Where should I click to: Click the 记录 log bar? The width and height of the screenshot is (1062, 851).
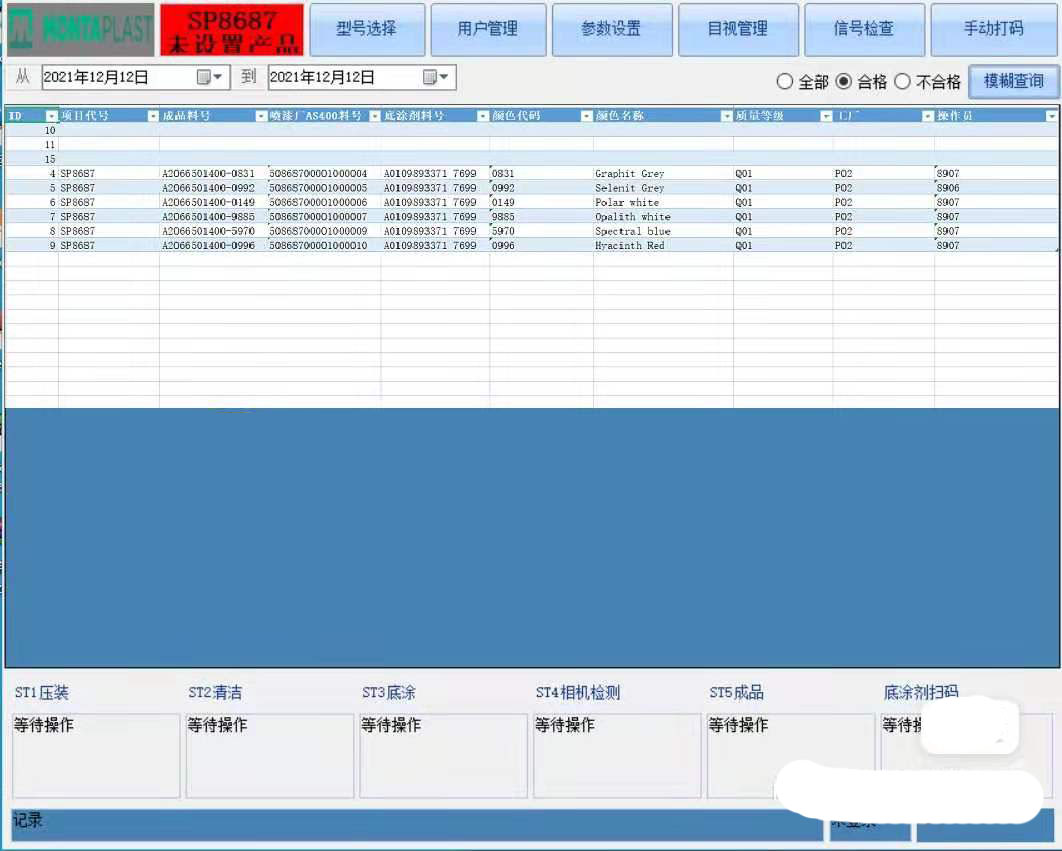pos(417,825)
